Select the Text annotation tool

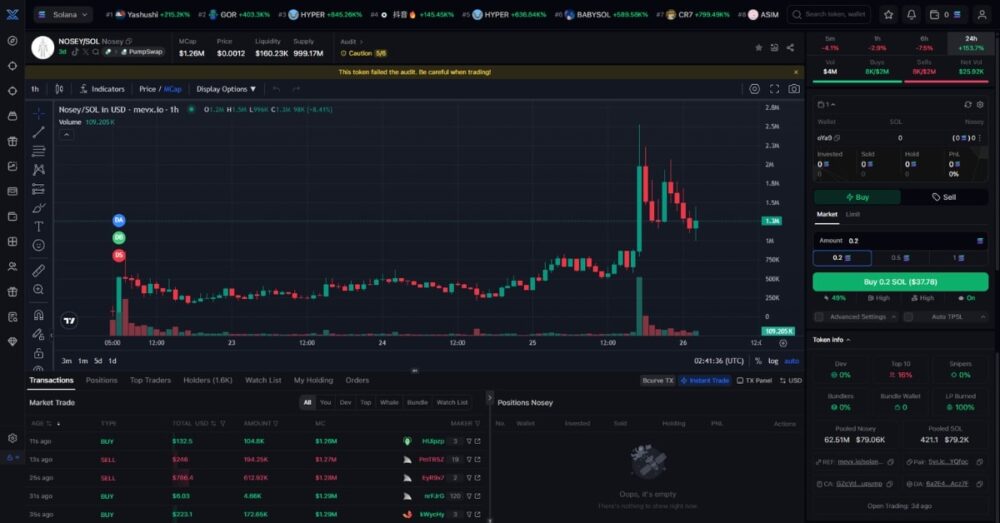pos(39,226)
